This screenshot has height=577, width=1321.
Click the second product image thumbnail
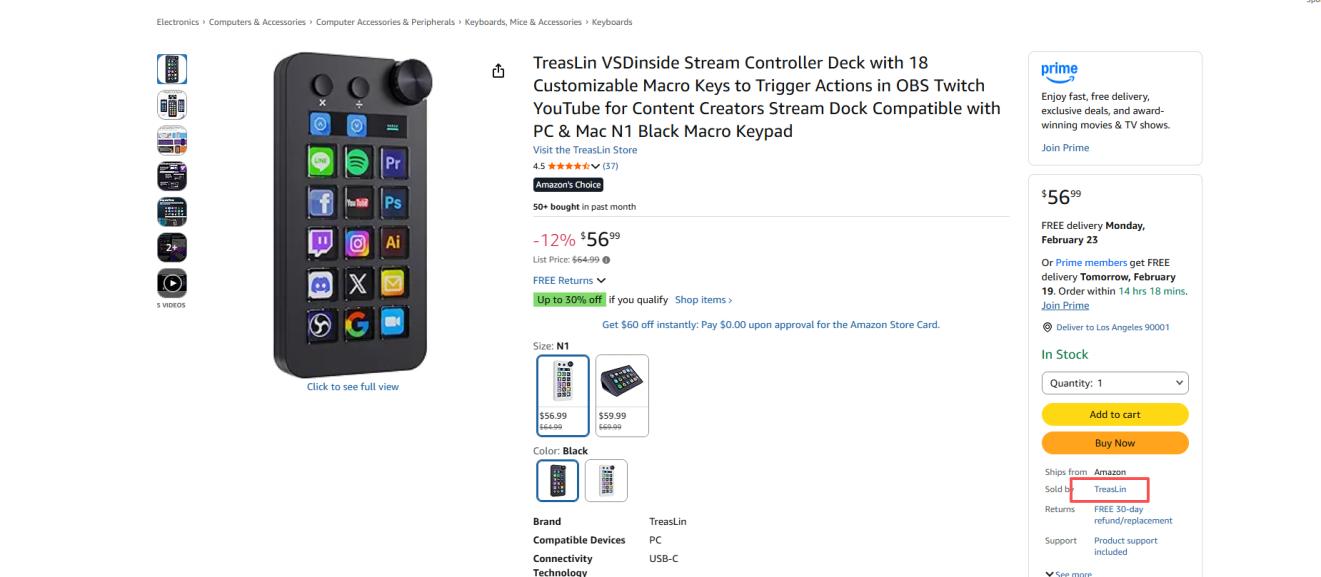pos(172,104)
